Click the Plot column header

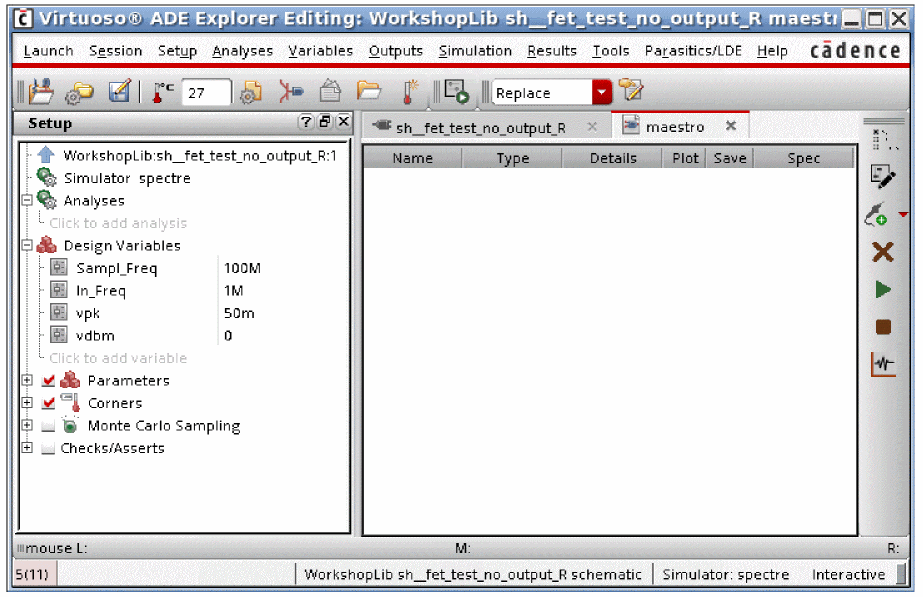(x=685, y=158)
